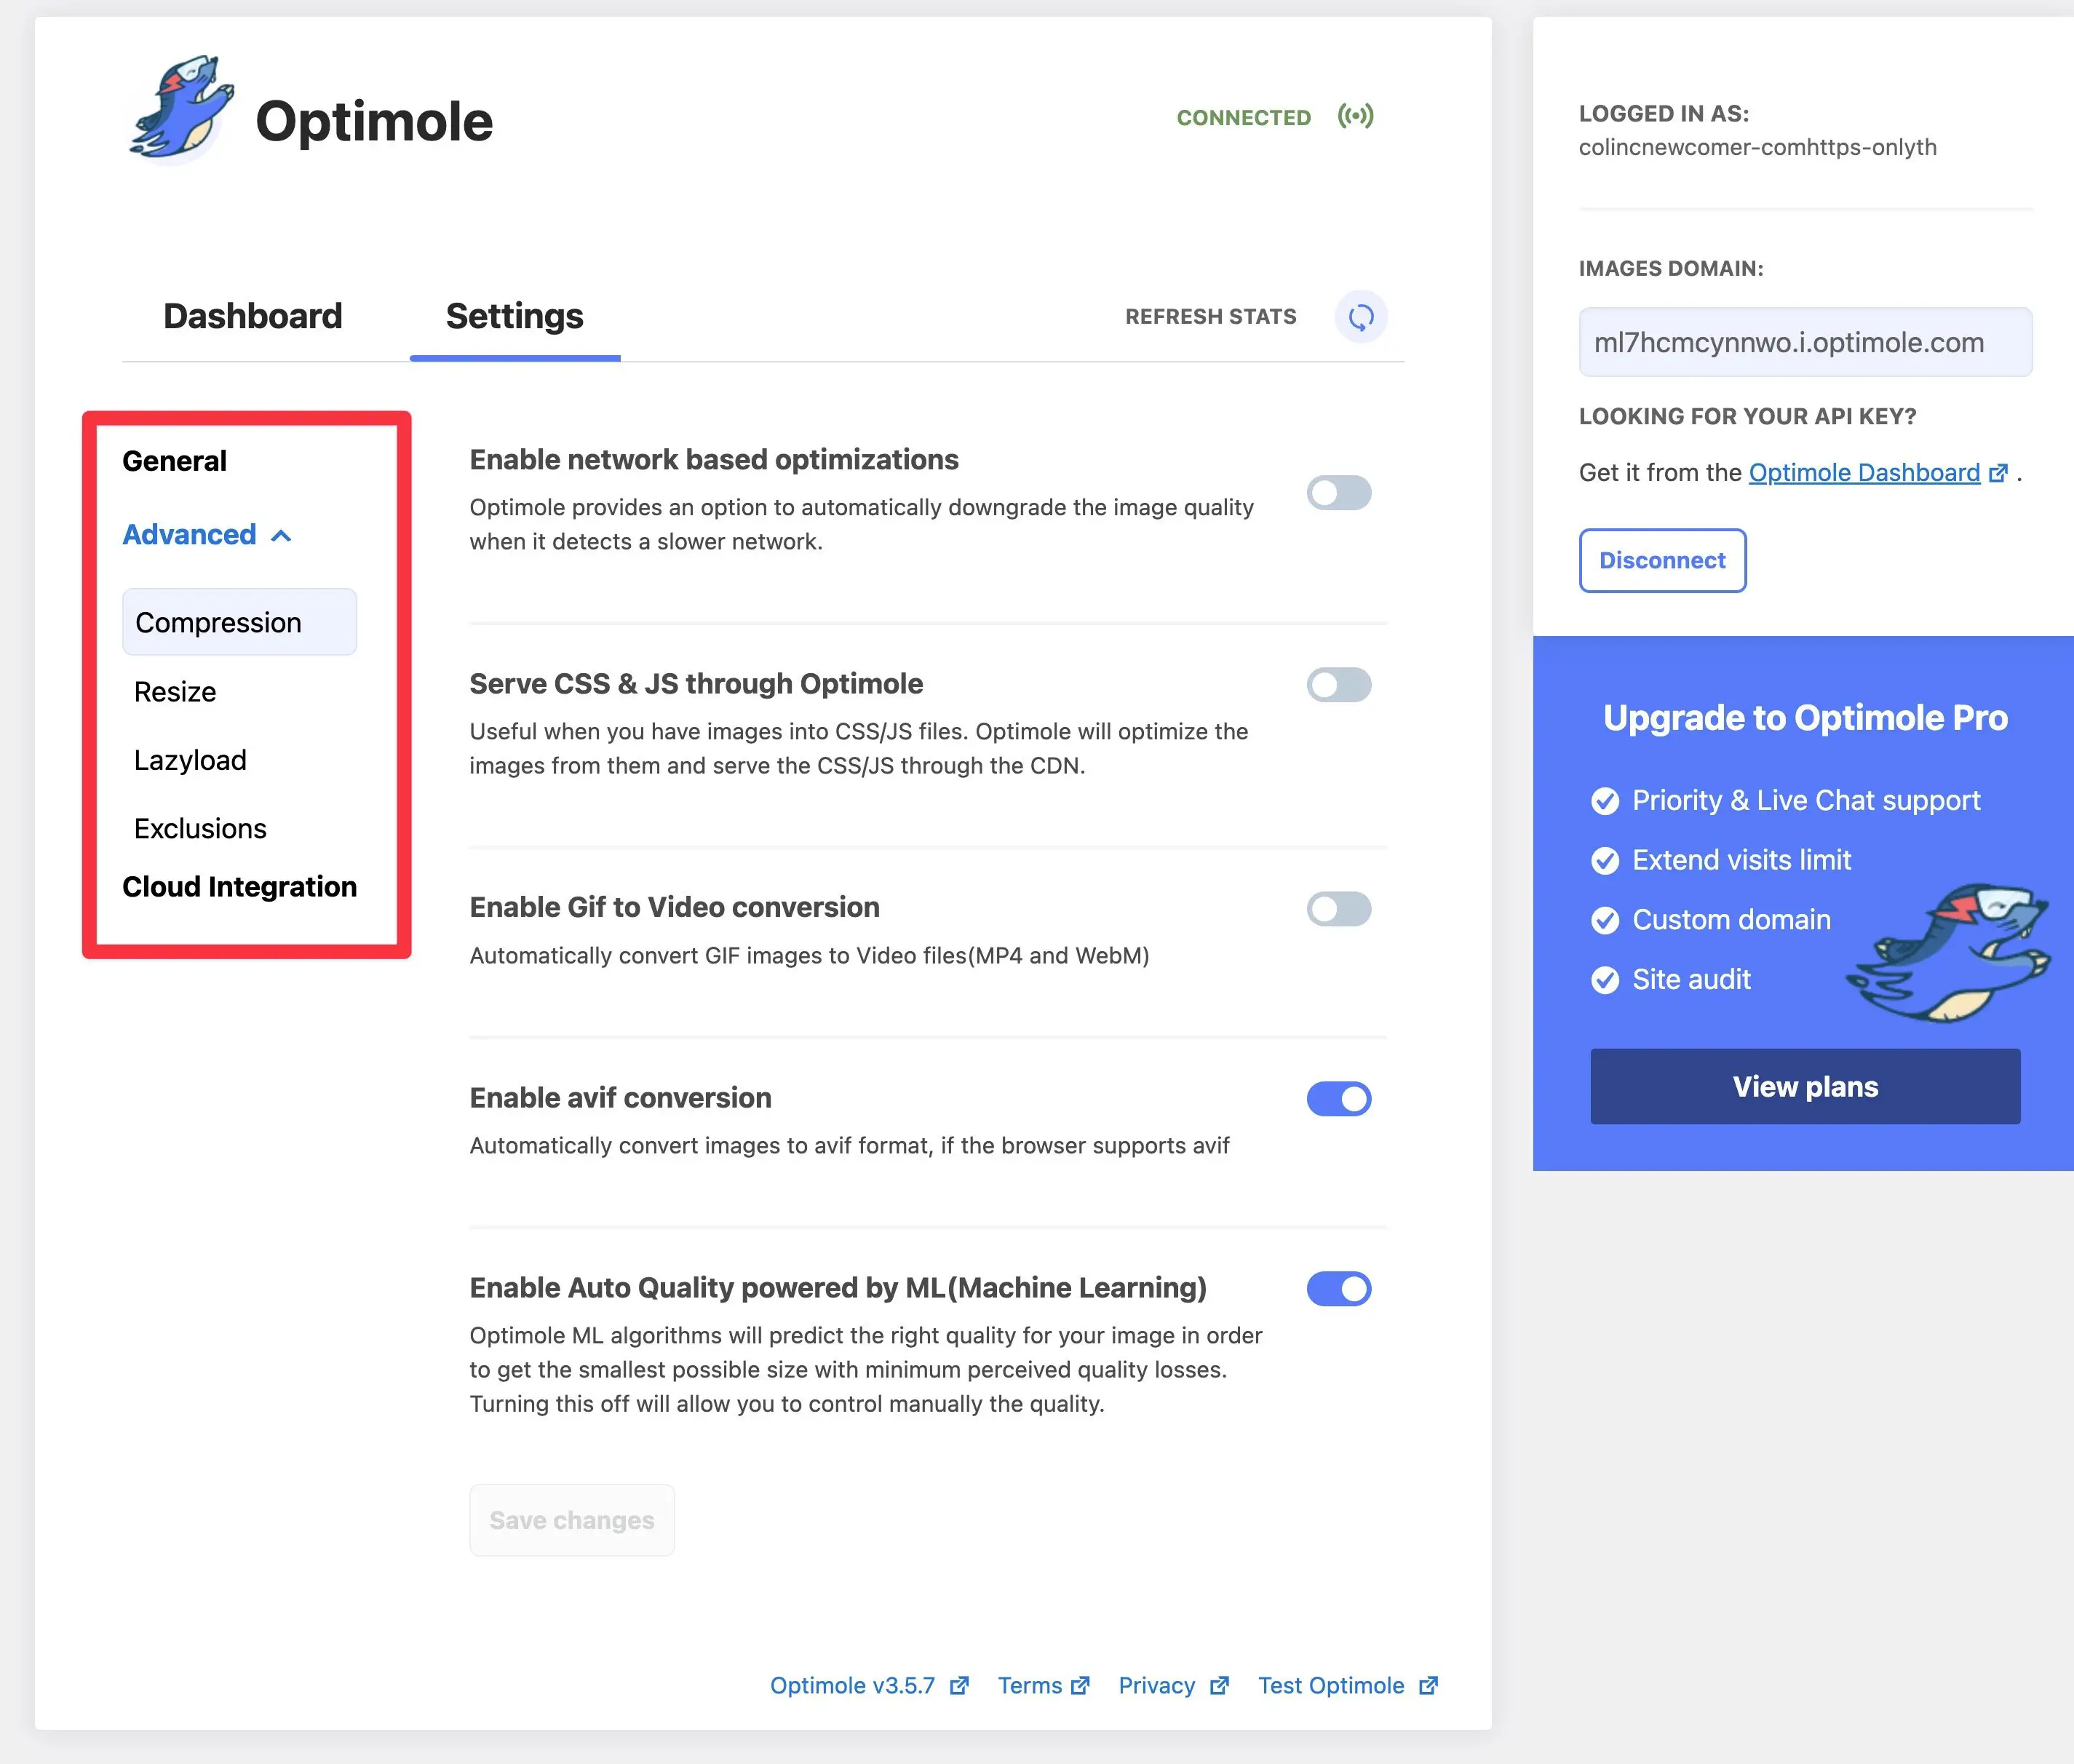Click the refresh stats icon
2074x1764 pixels.
pyautogui.click(x=1364, y=315)
